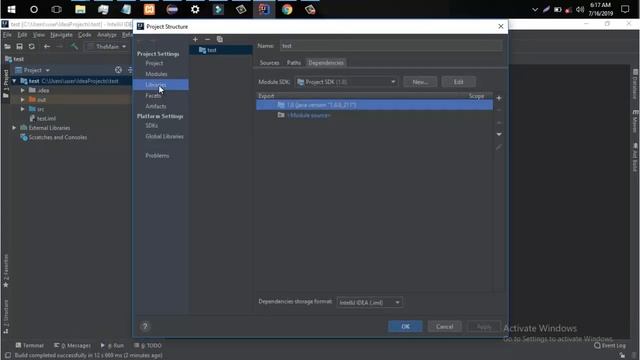Open Module SDK dropdown
Viewport: 640px width, 360px height.
tap(347, 82)
